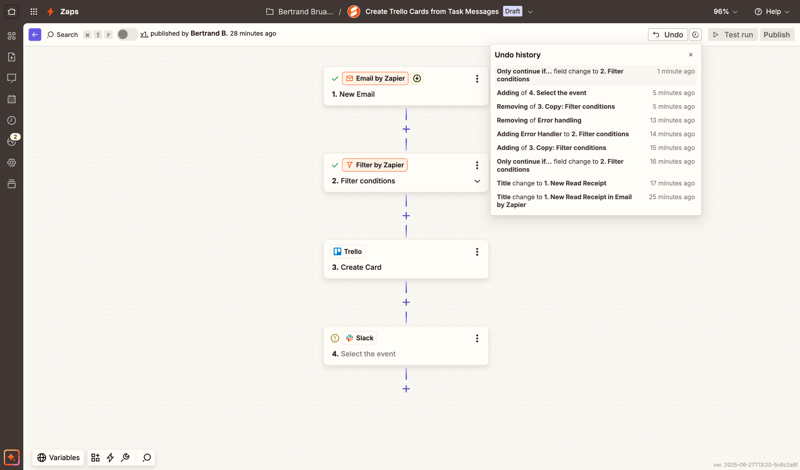Select the 16 minutes ago field change entry

click(595, 165)
